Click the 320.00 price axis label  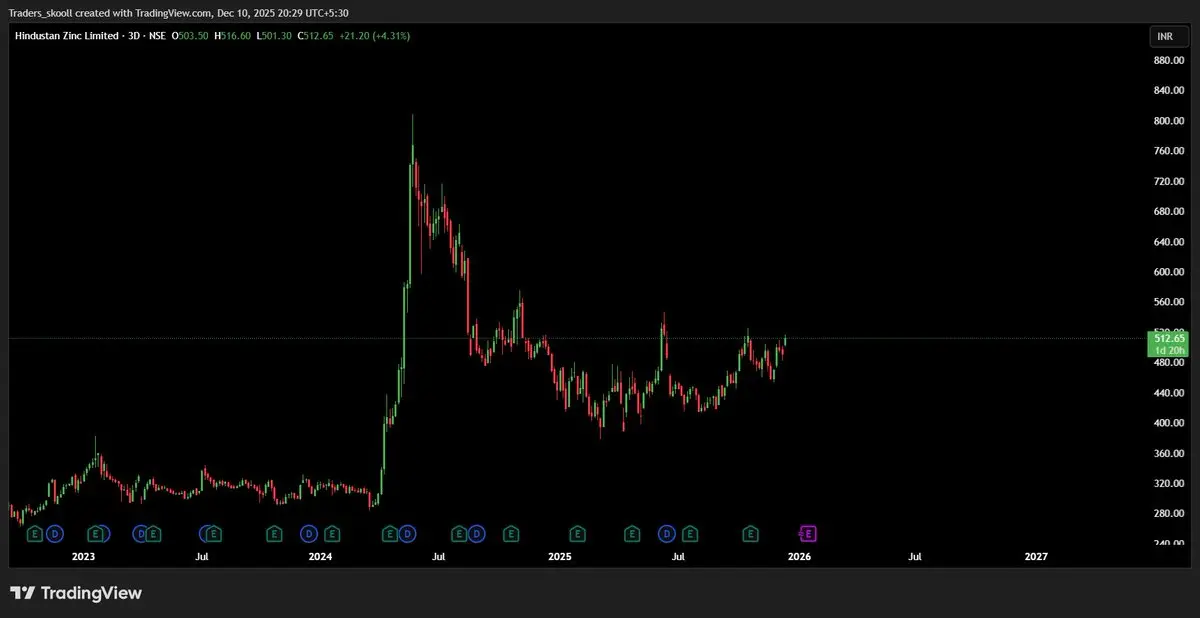click(1169, 483)
